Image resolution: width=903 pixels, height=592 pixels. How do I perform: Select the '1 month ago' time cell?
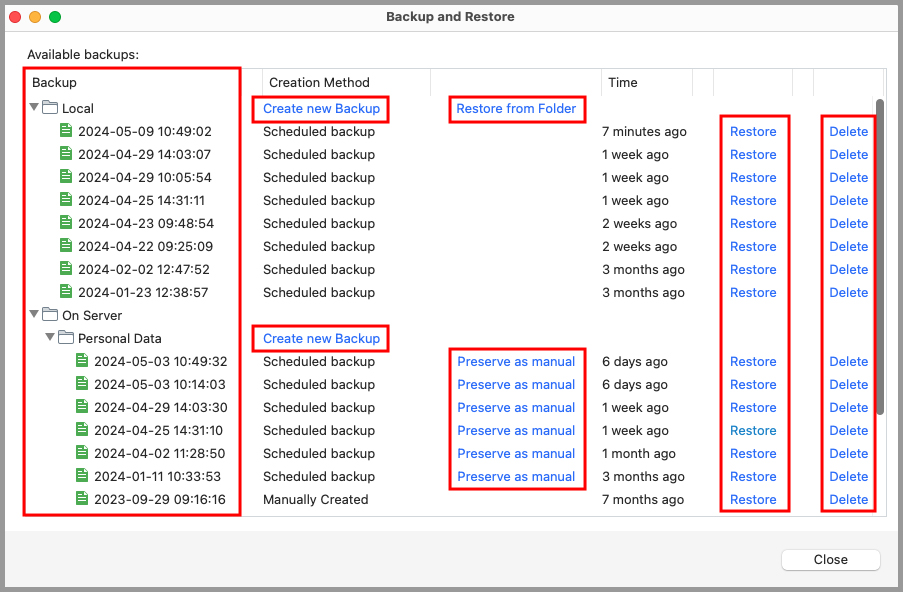(639, 454)
